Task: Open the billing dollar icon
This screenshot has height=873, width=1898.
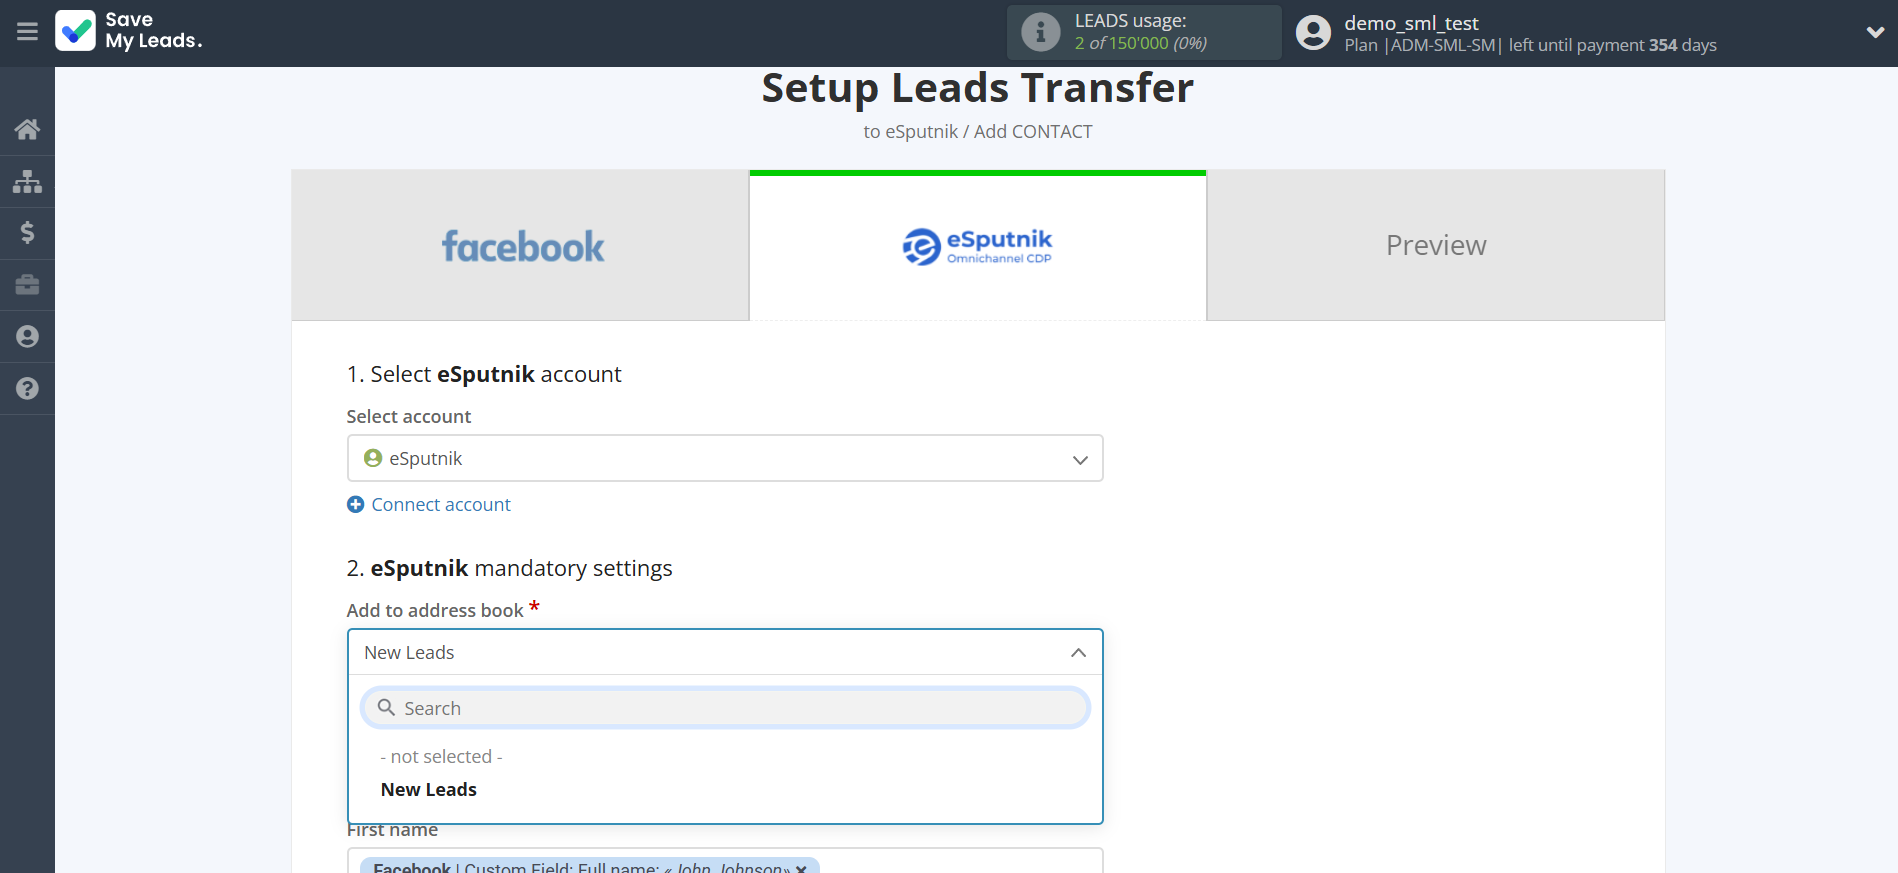Action: point(27,233)
